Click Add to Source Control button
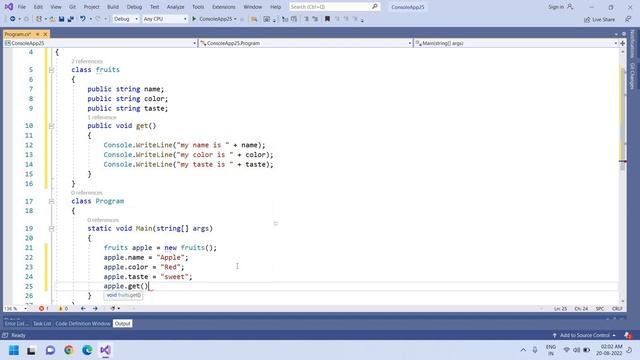This screenshot has width=640, height=360. click(584, 335)
